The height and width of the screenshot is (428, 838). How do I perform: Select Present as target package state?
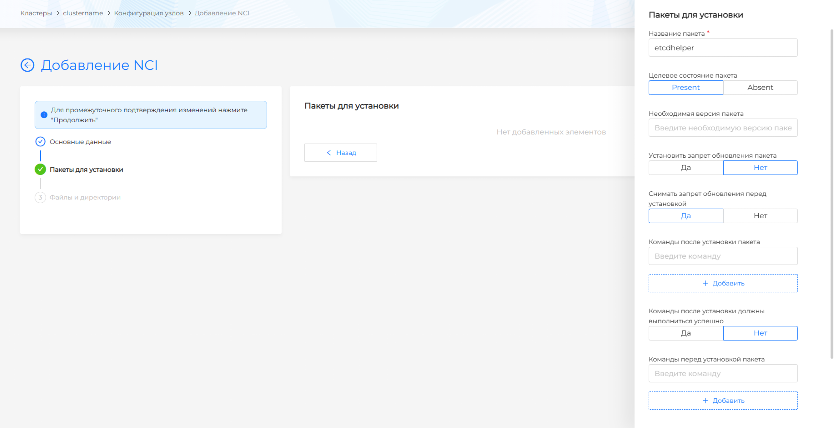[x=685, y=88]
